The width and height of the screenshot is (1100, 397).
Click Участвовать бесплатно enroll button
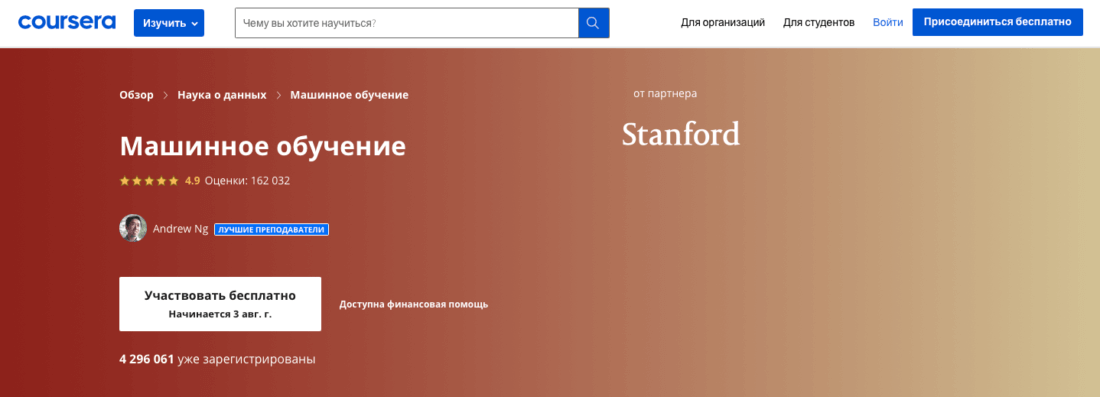pyautogui.click(x=220, y=304)
